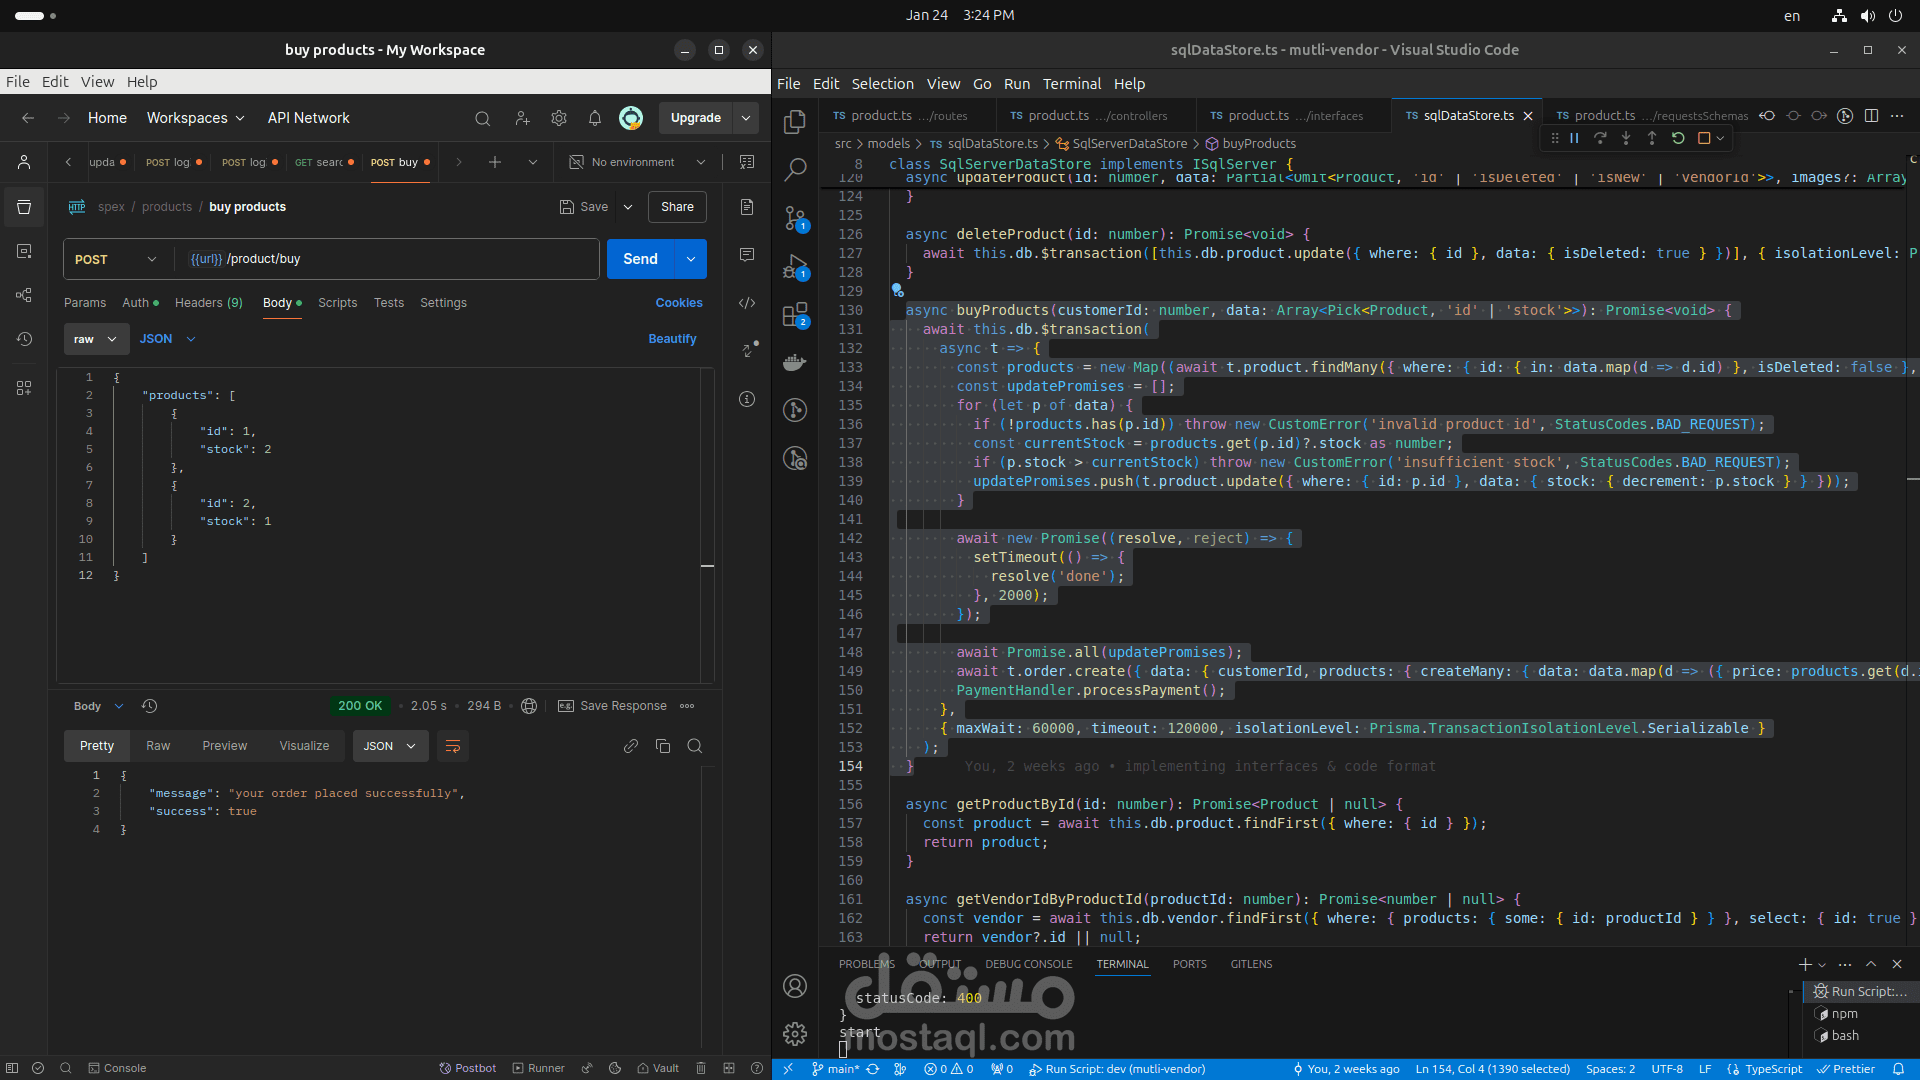Switch to the Headers (9) tab
1920x1080 pixels.
(208, 303)
